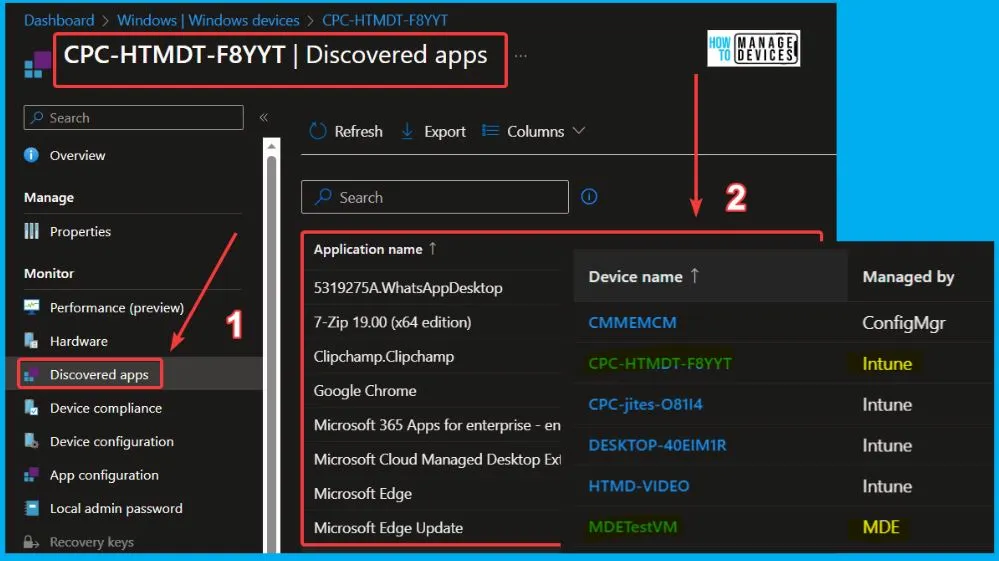Click the sidebar vertical scrollbar thumb
This screenshot has height=561, width=999.
click(271, 353)
